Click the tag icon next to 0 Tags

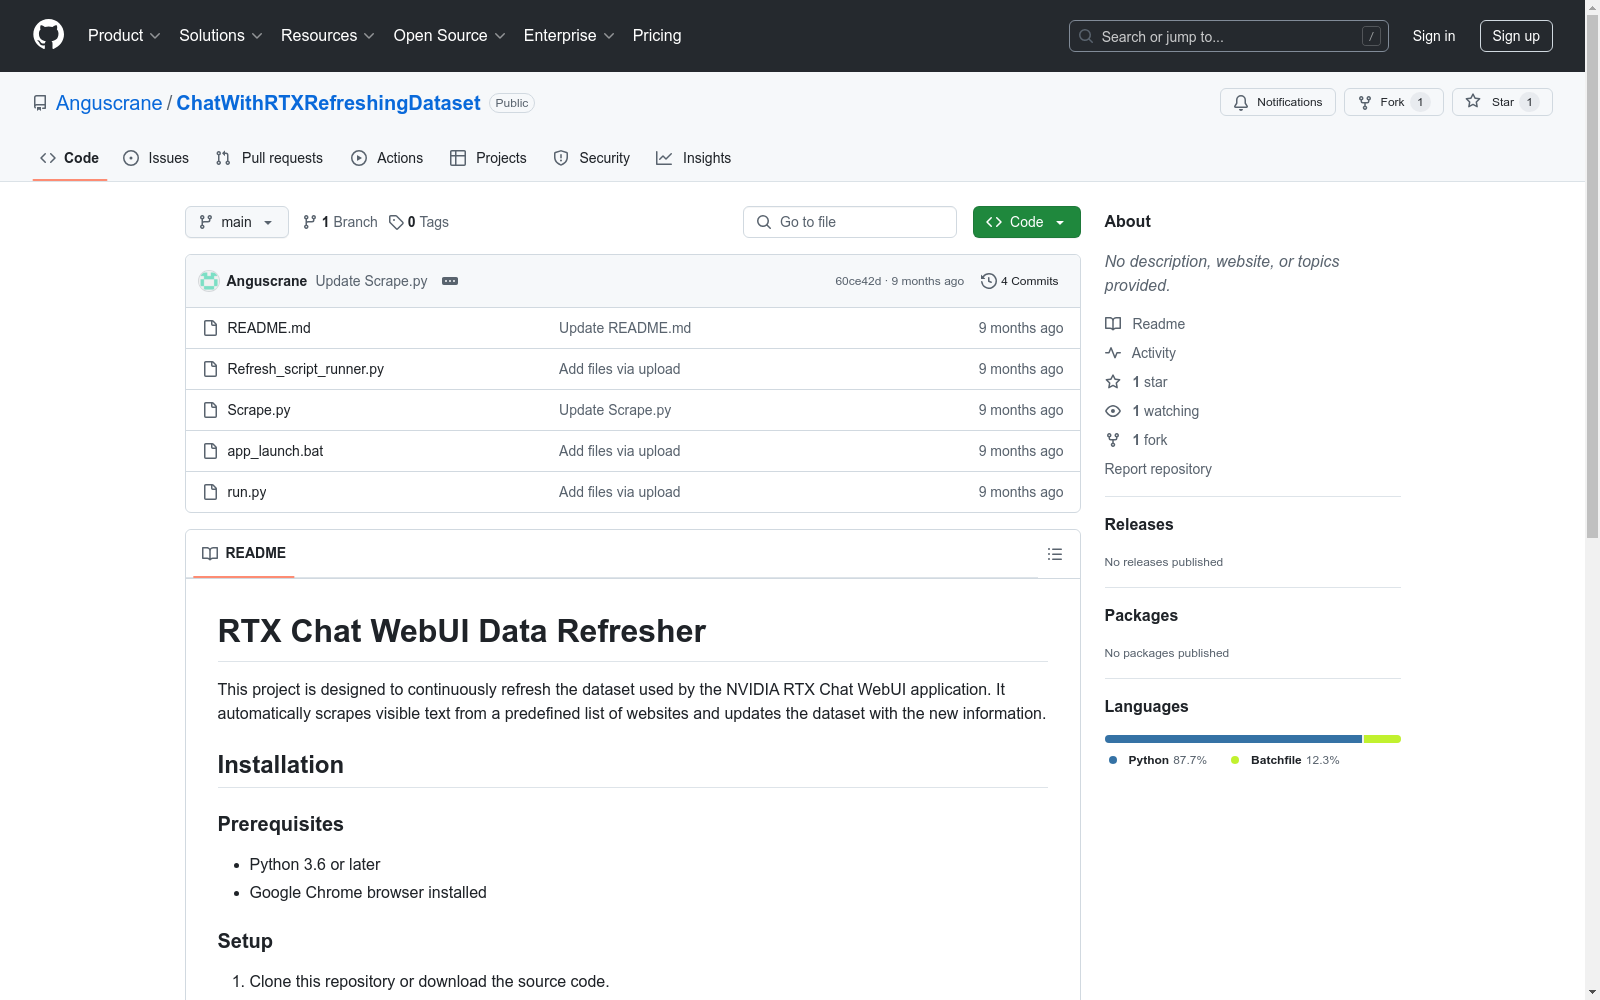coord(396,222)
